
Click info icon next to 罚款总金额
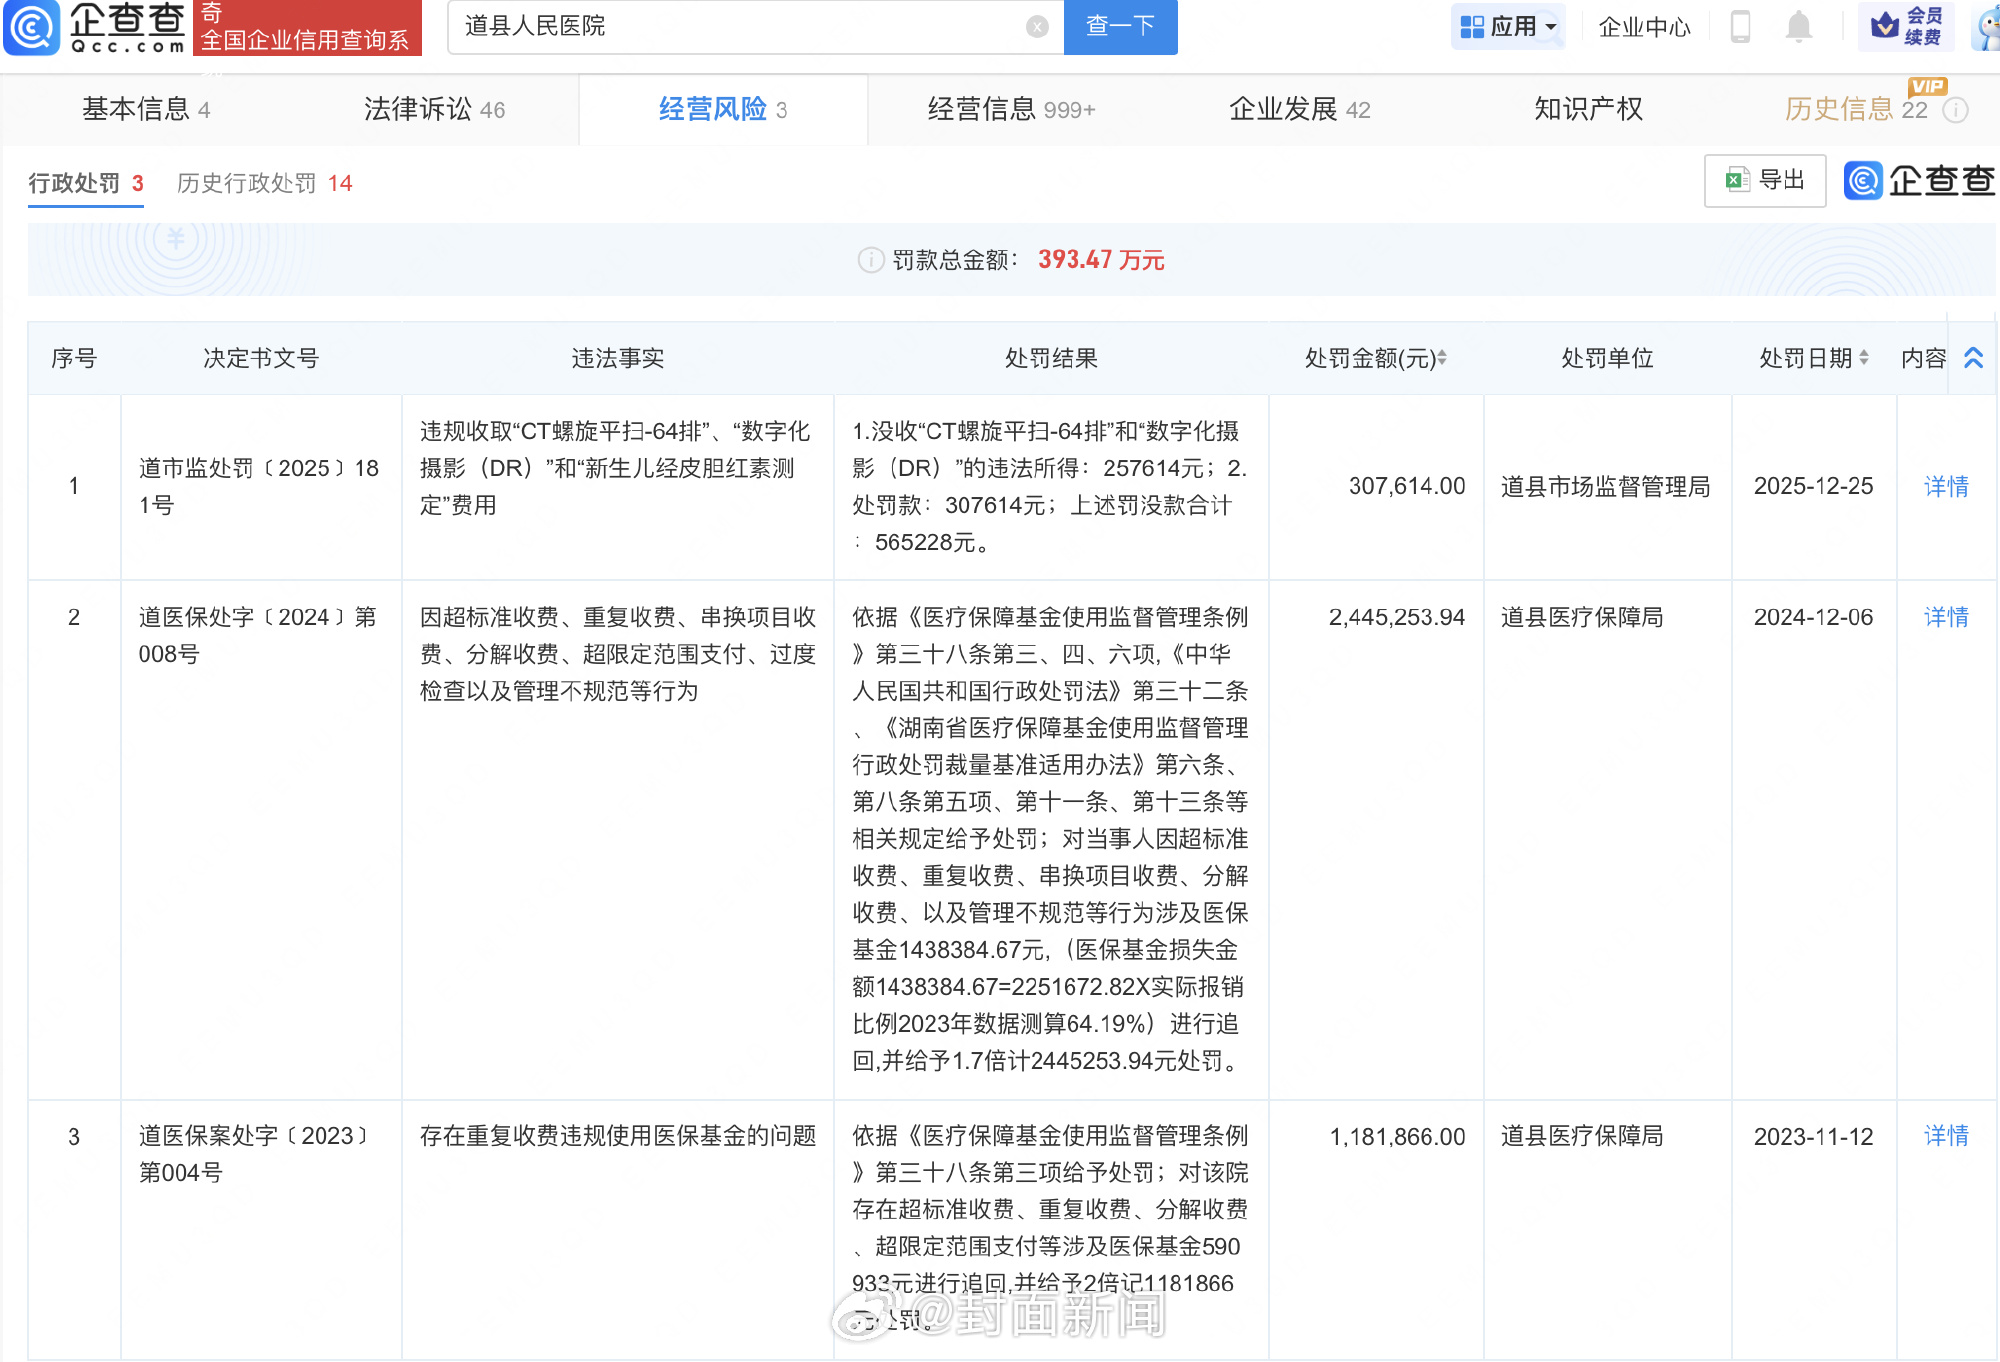point(870,260)
